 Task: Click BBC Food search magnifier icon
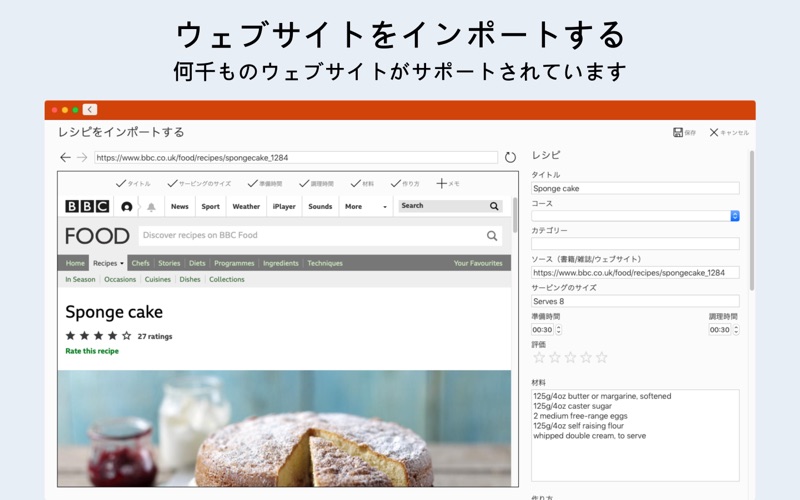[492, 236]
